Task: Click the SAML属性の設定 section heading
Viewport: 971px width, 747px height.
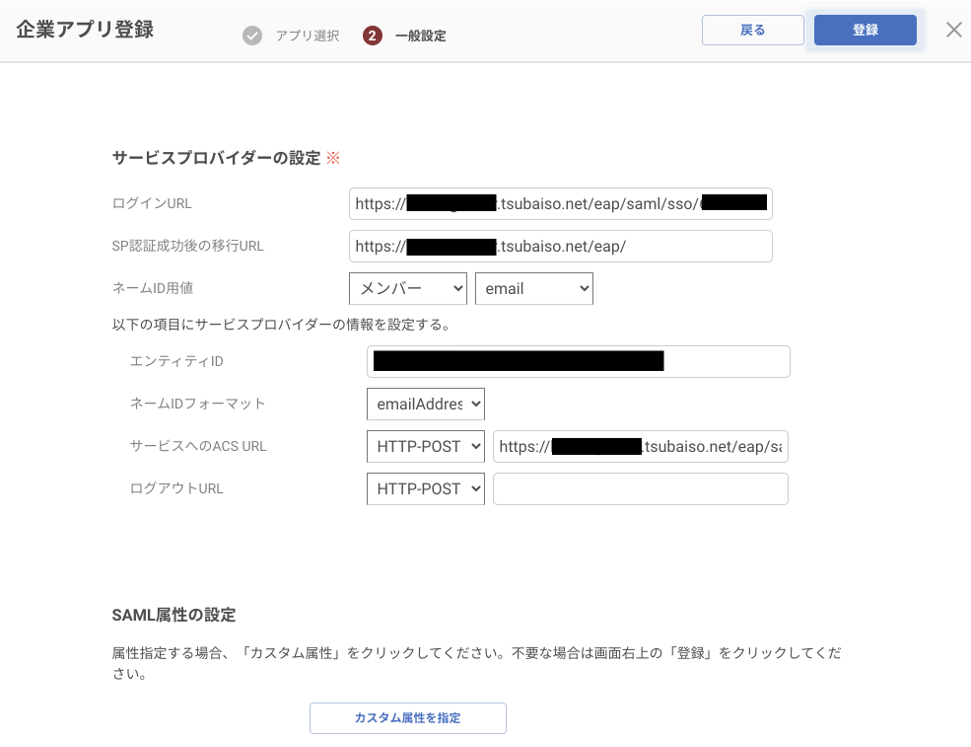Action: tap(174, 615)
